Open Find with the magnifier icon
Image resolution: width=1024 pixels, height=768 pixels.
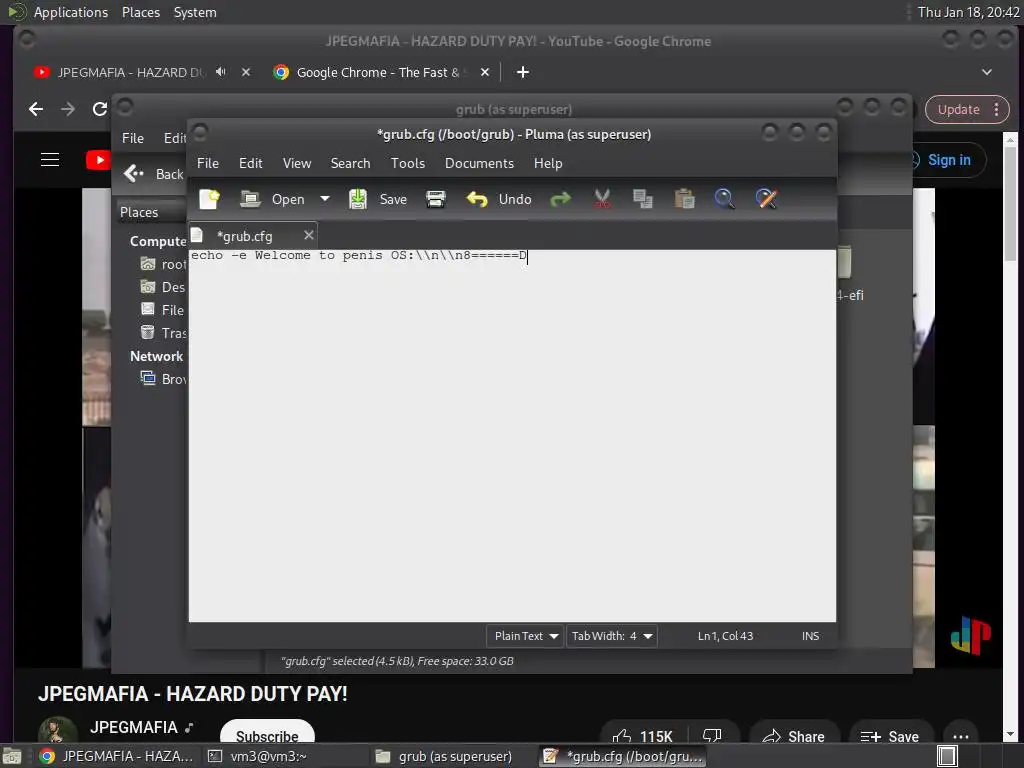coord(724,199)
